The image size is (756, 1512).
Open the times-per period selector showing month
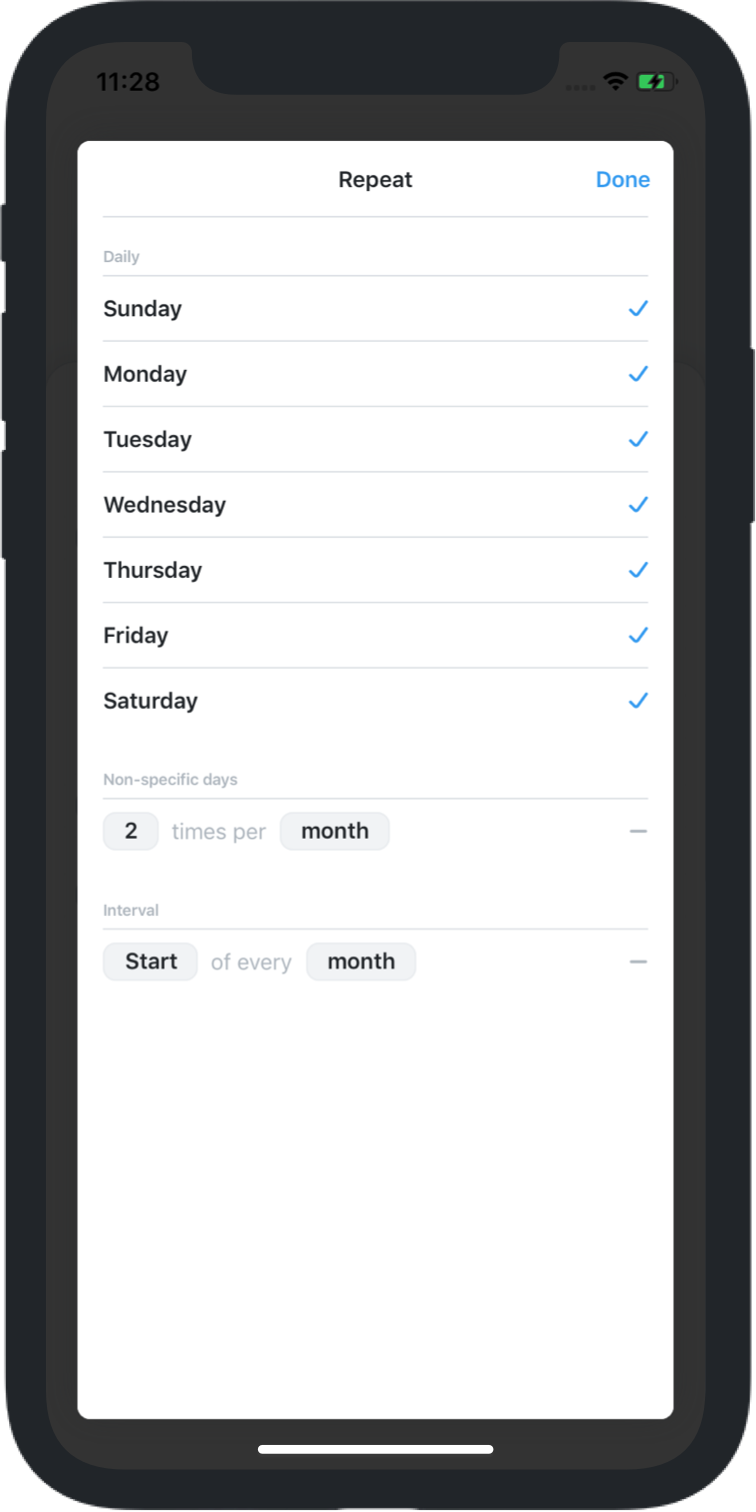[334, 831]
